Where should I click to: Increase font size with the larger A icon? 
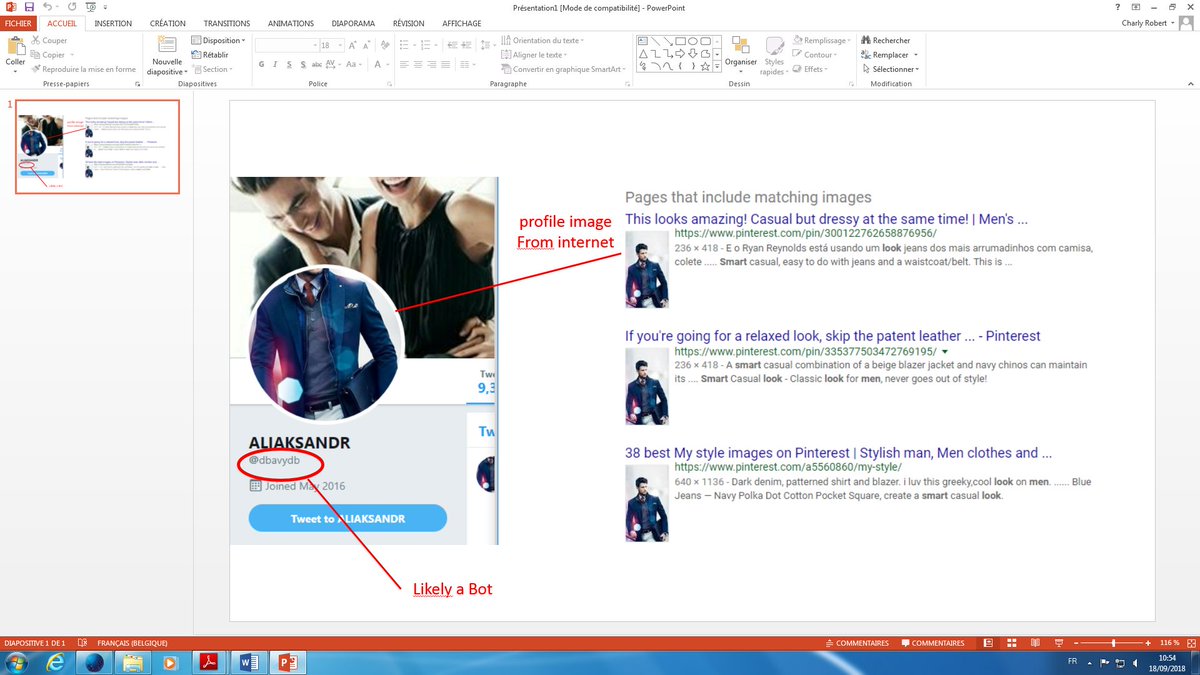coord(353,45)
